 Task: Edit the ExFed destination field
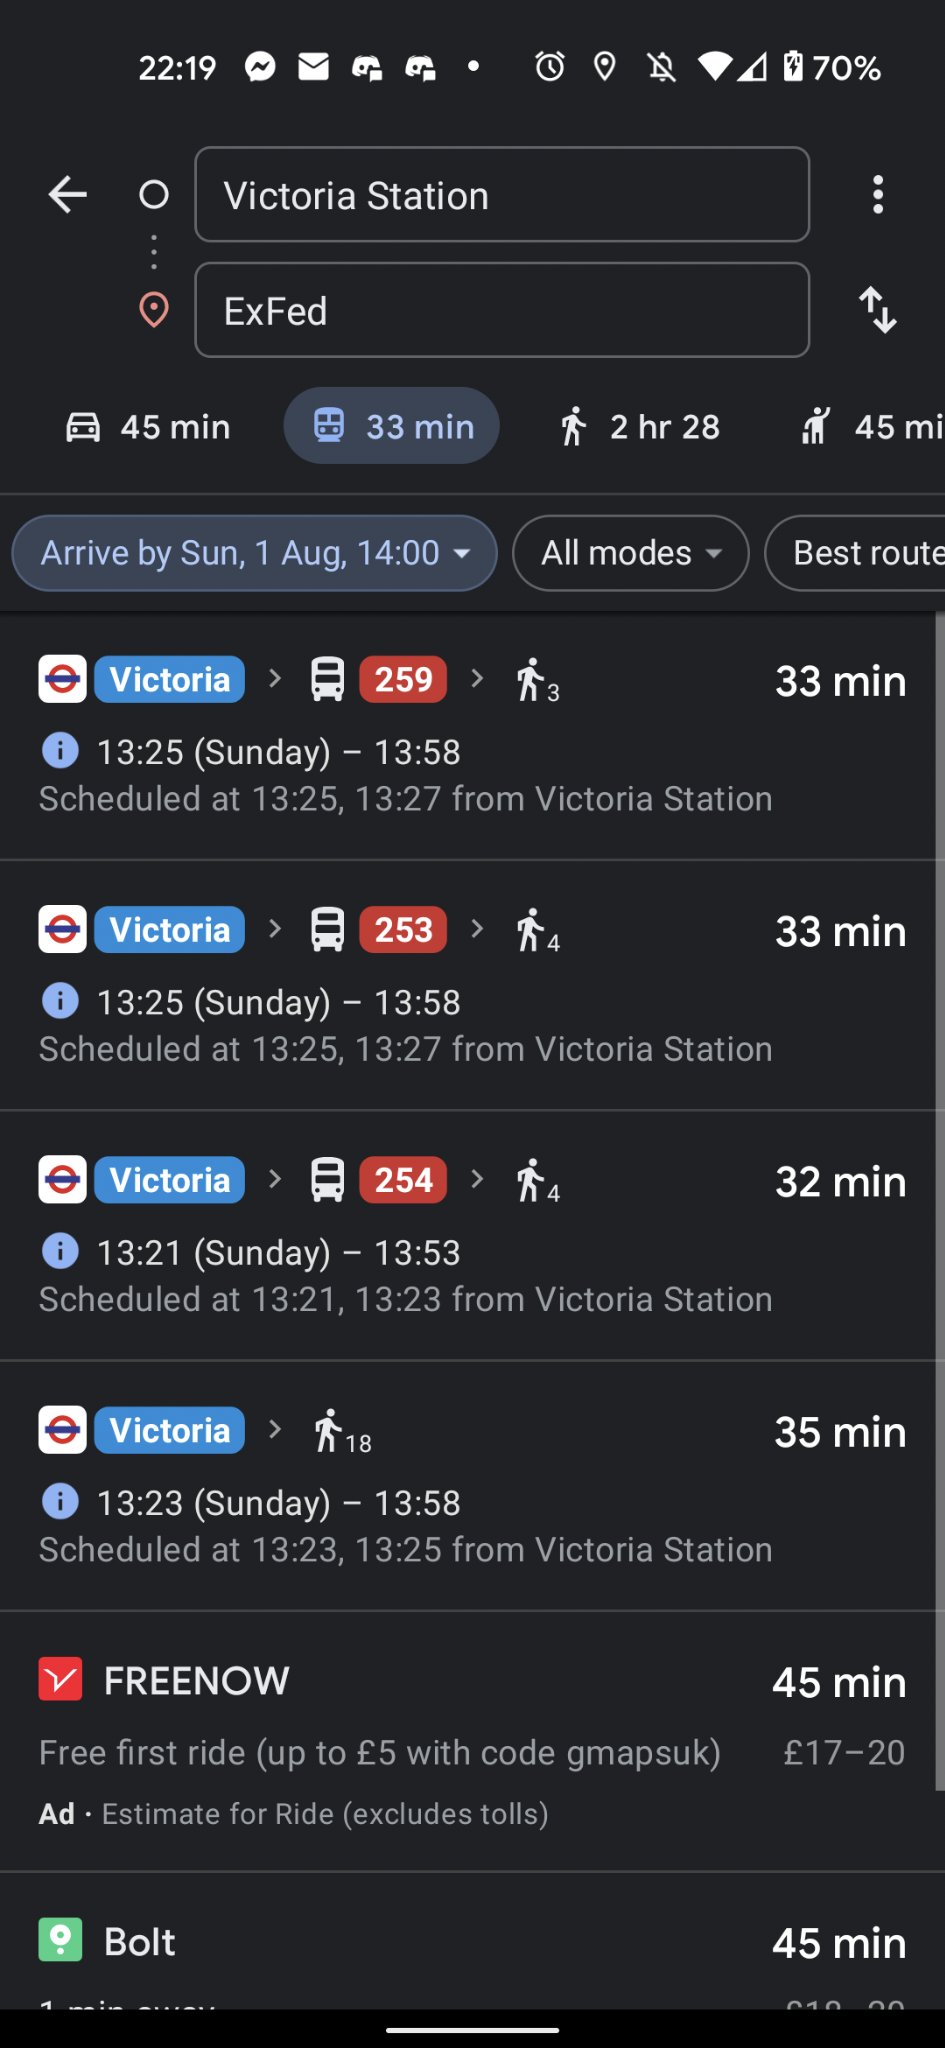(502, 310)
